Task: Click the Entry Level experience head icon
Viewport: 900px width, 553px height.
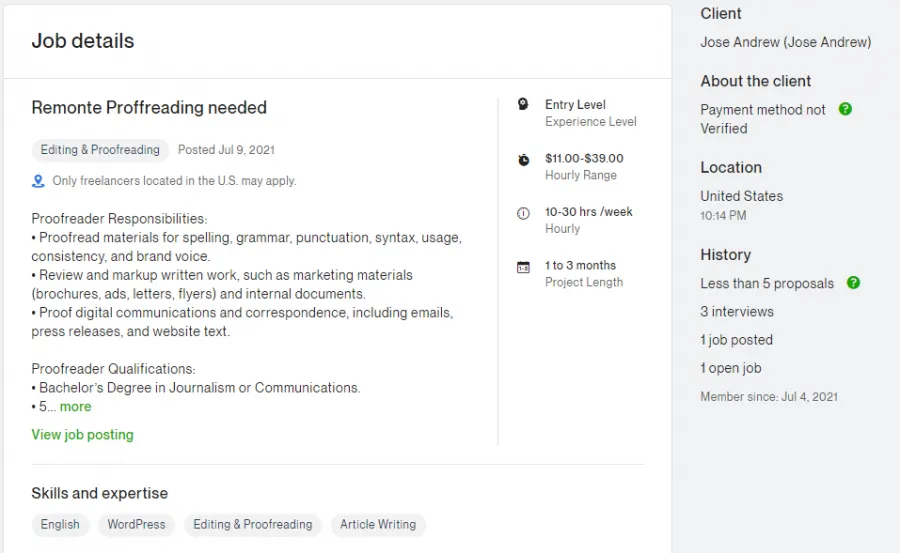Action: (523, 104)
